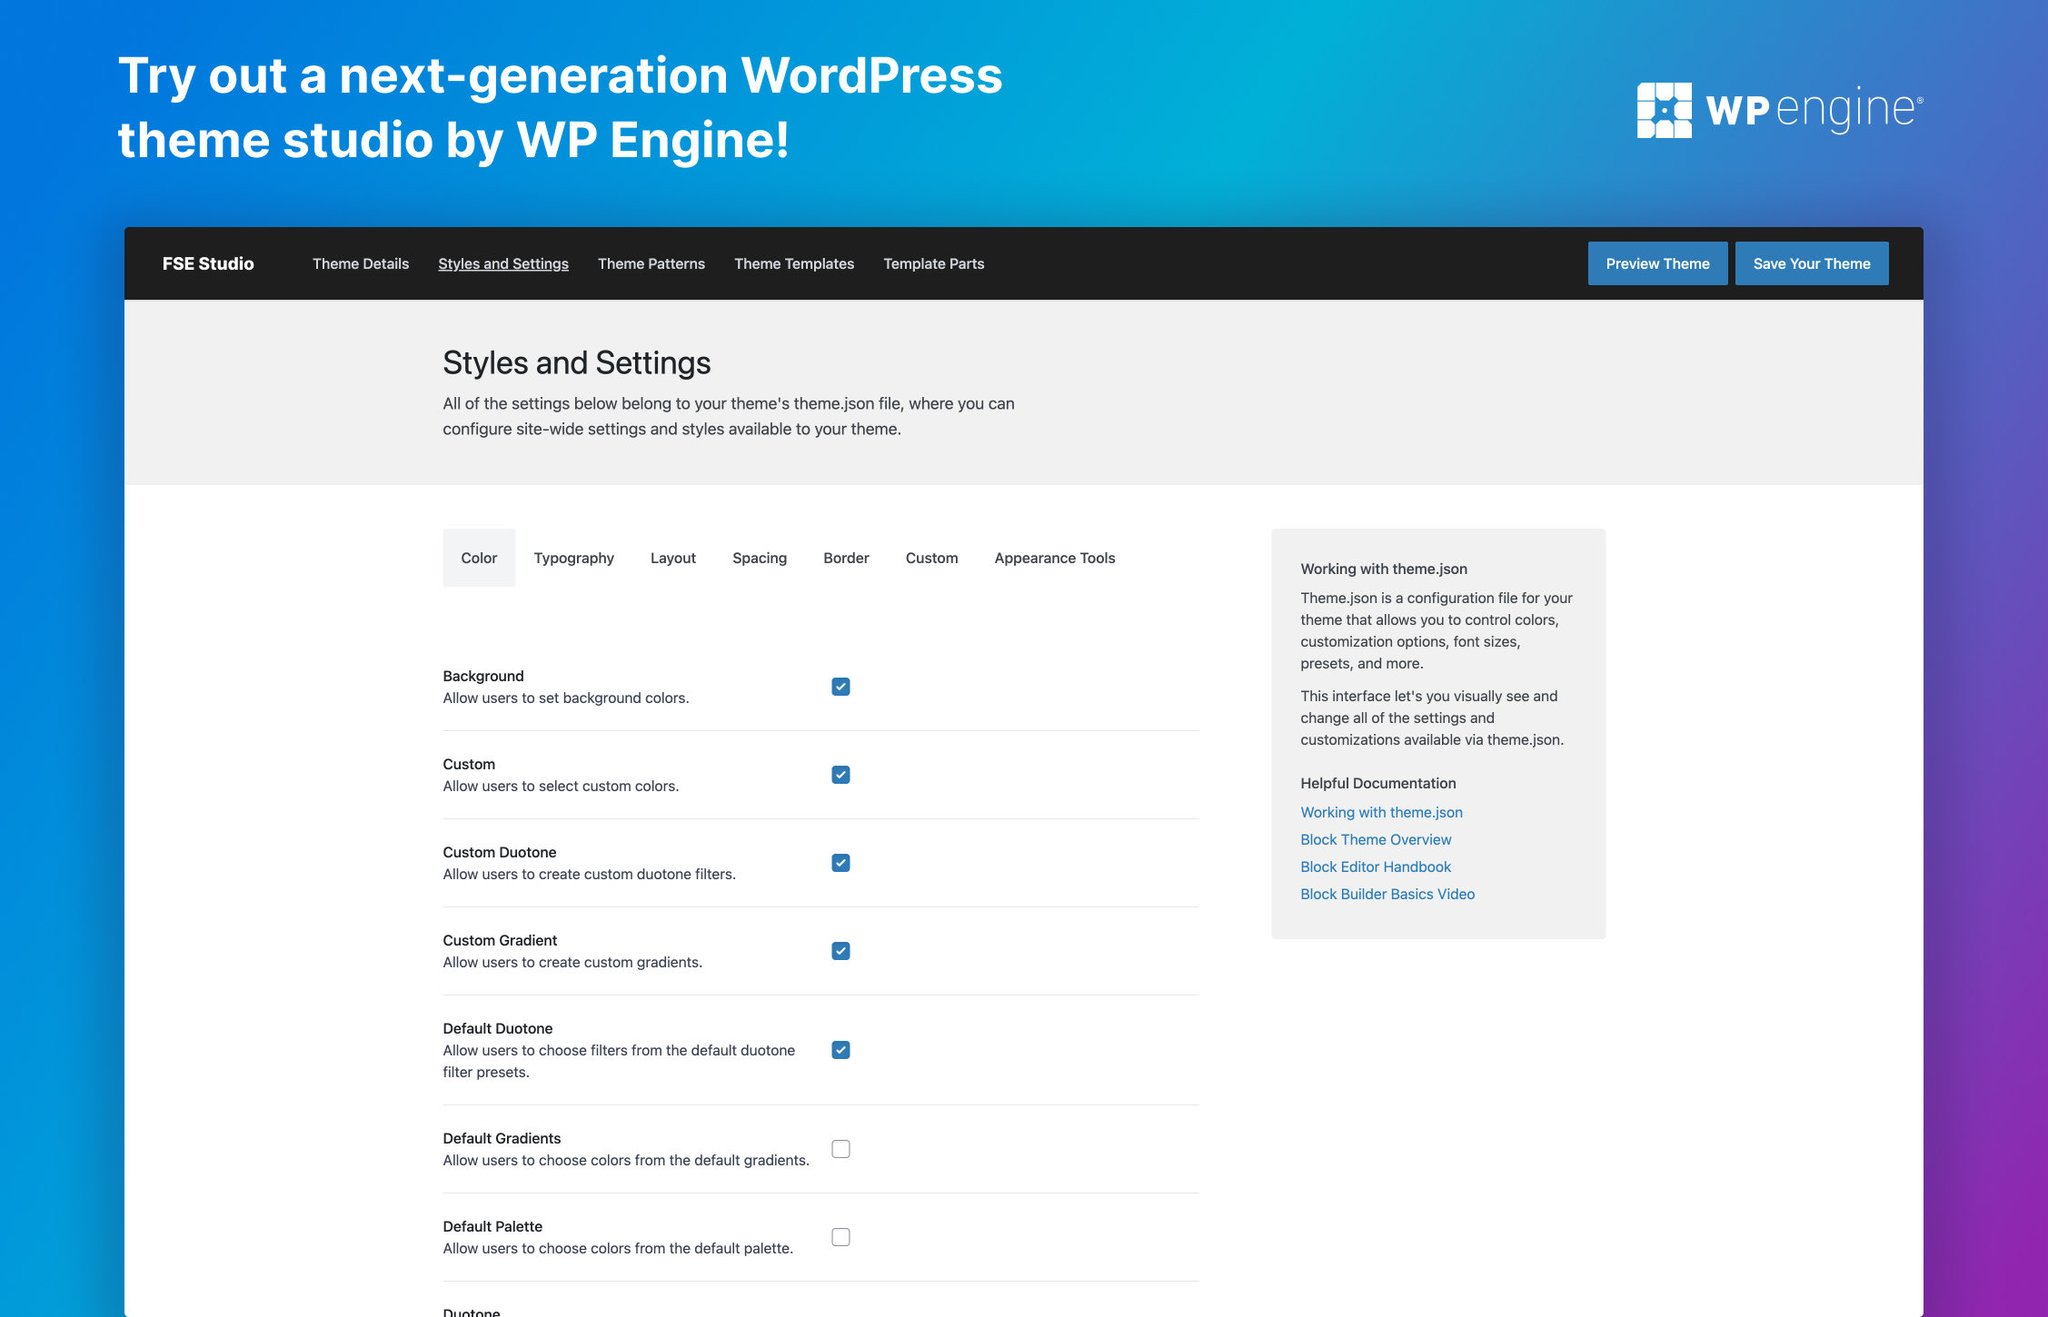
Task: Open the Spacing settings tab
Action: coord(759,558)
